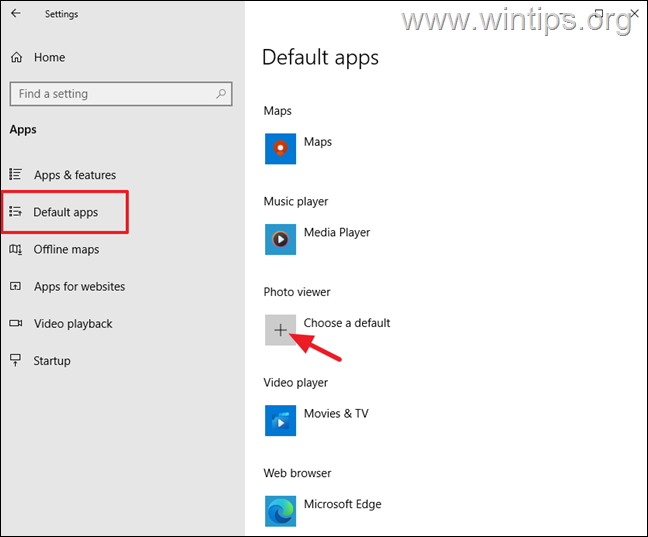Select Default apps in sidebar
Image resolution: width=648 pixels, height=537 pixels.
coord(66,212)
